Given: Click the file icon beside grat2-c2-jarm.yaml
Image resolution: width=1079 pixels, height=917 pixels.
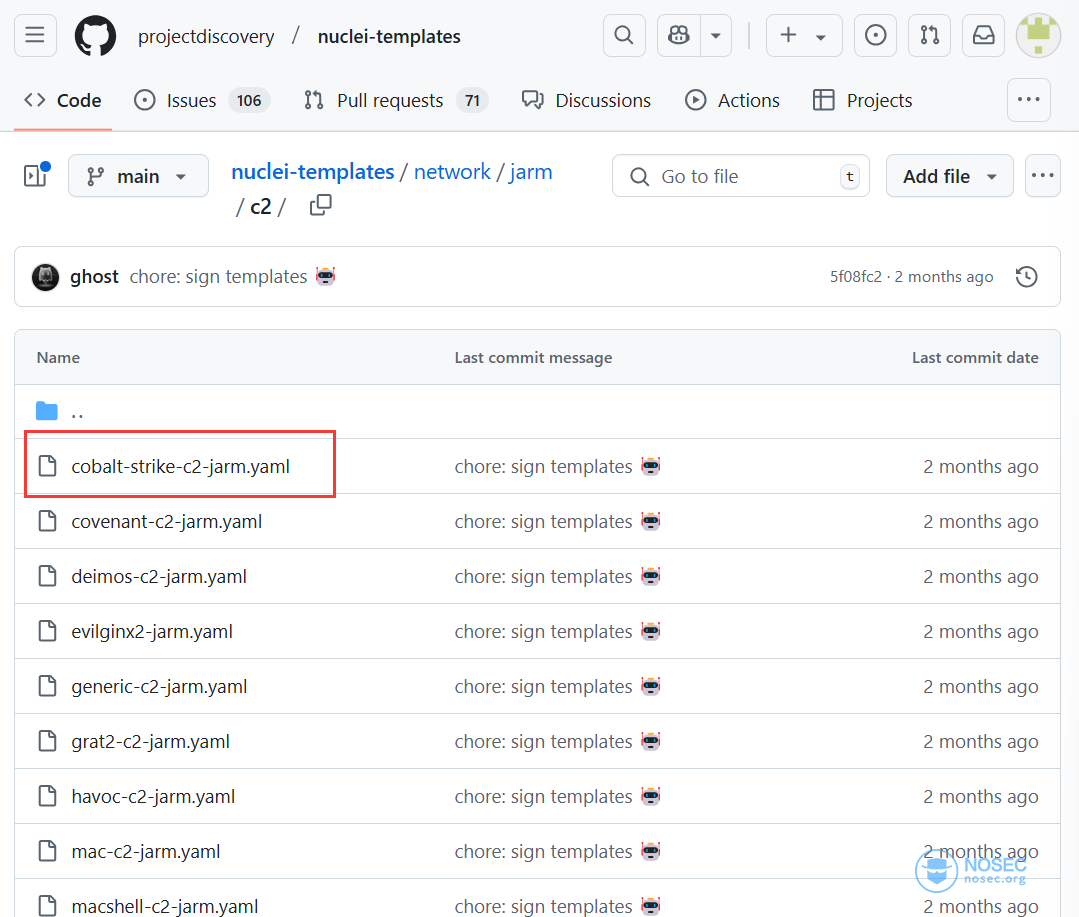Looking at the screenshot, I should coord(47,741).
